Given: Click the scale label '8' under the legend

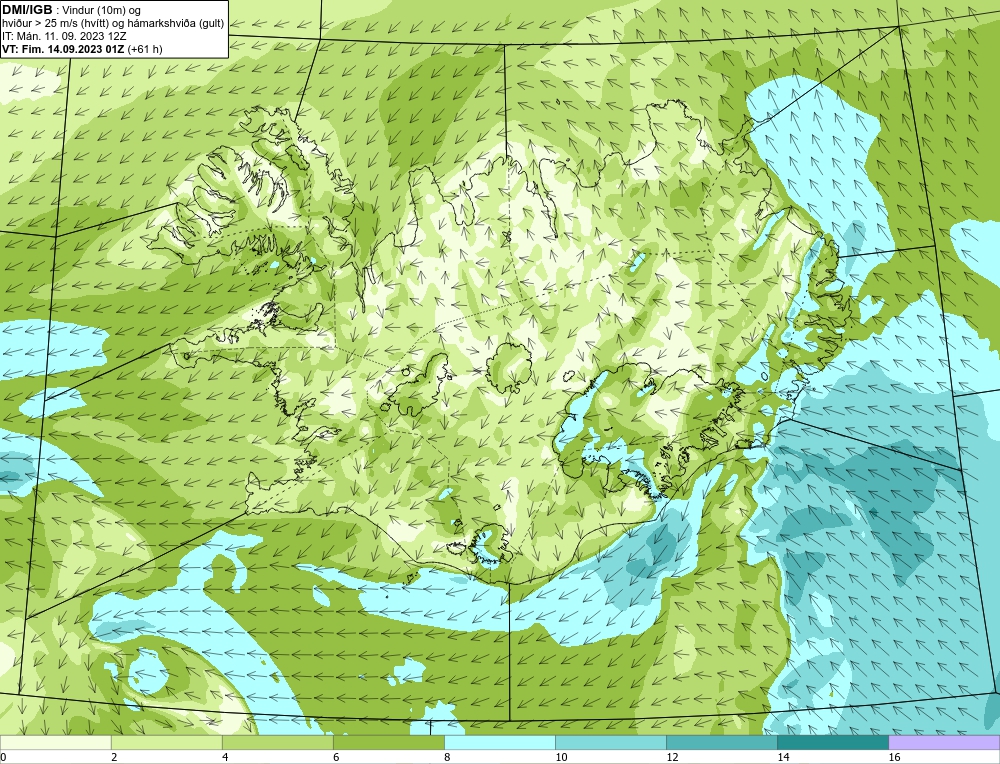Looking at the screenshot, I should (x=447, y=757).
